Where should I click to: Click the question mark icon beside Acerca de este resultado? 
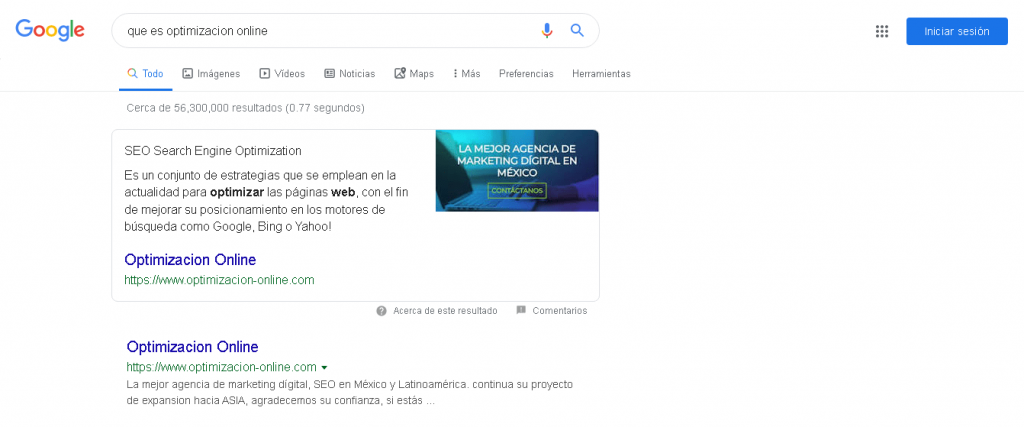[381, 311]
